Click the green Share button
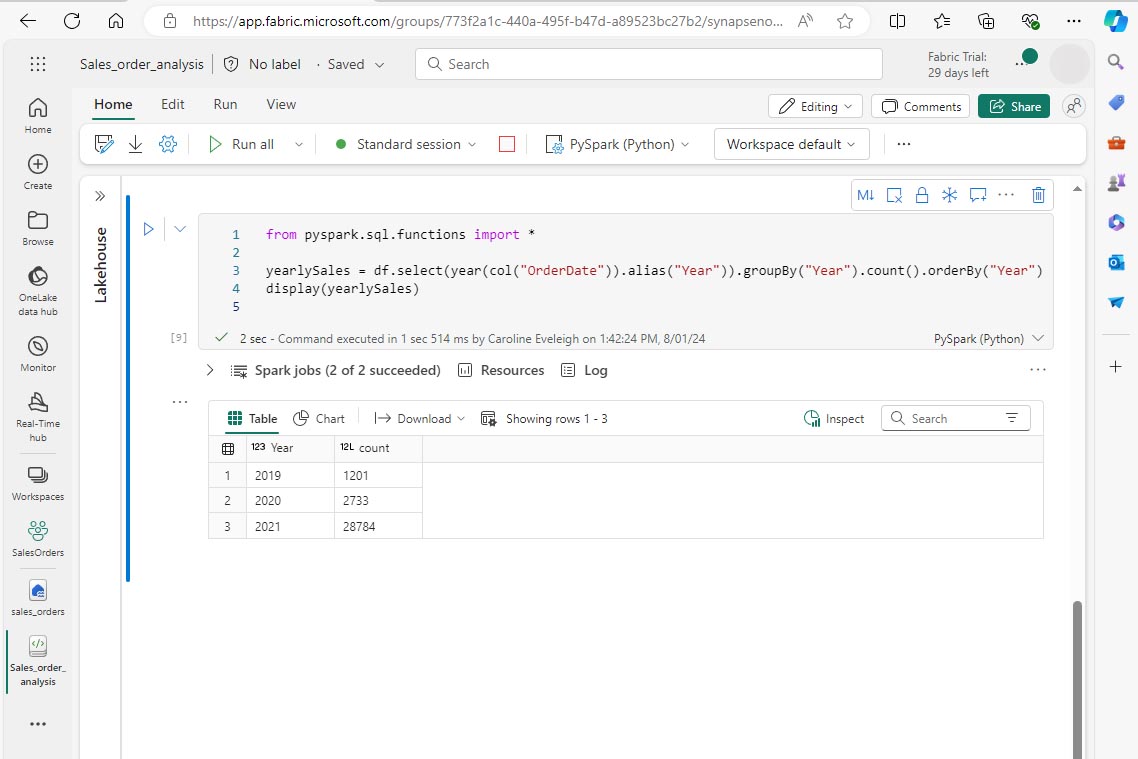This screenshot has height=759, width=1138. [1014, 107]
